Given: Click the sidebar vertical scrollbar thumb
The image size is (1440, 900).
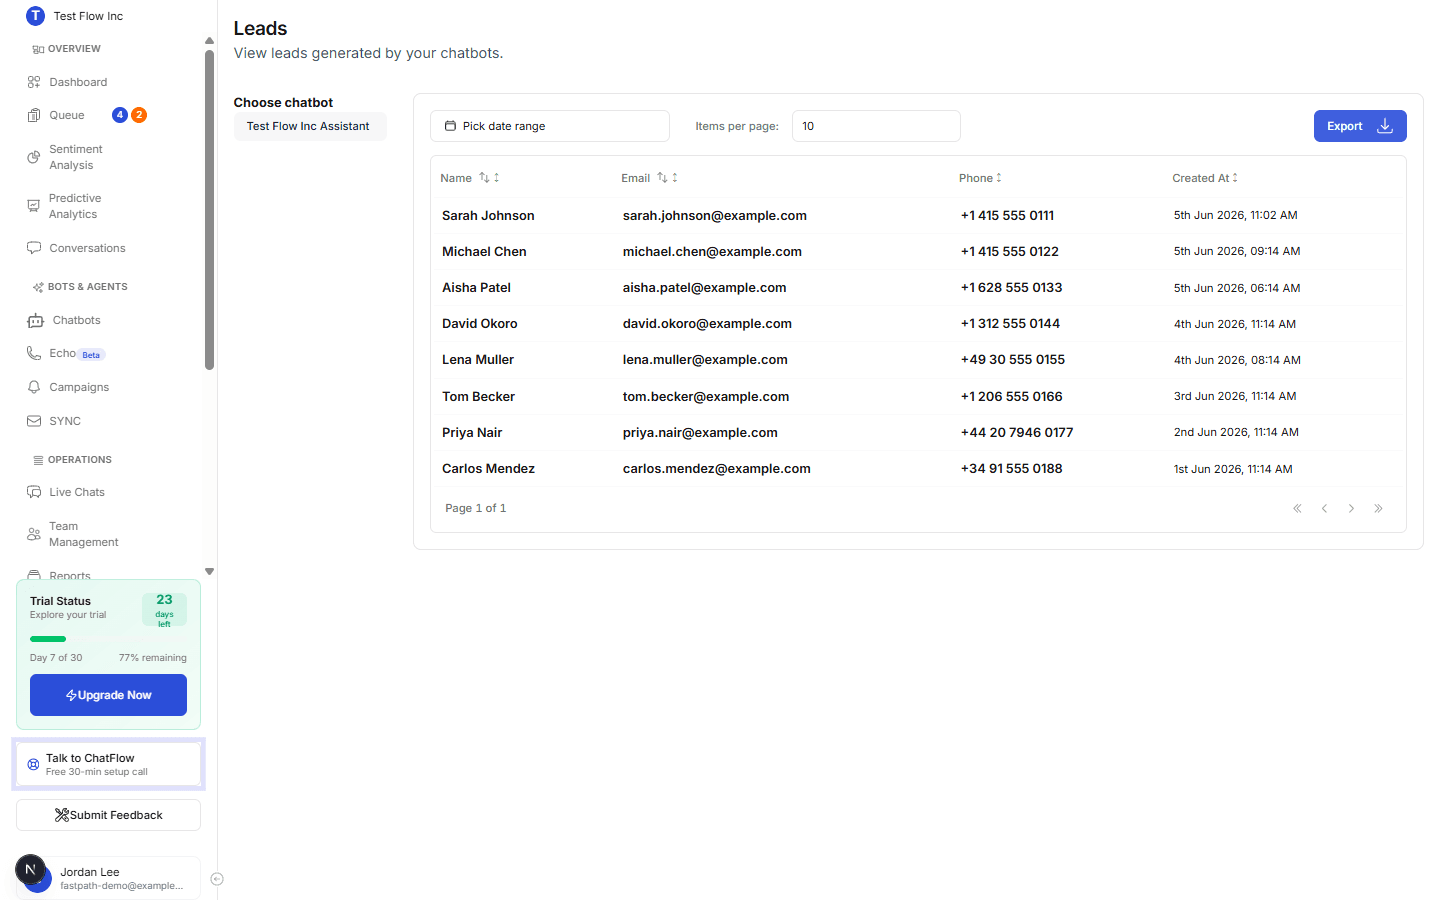Looking at the screenshot, I should point(209,210).
